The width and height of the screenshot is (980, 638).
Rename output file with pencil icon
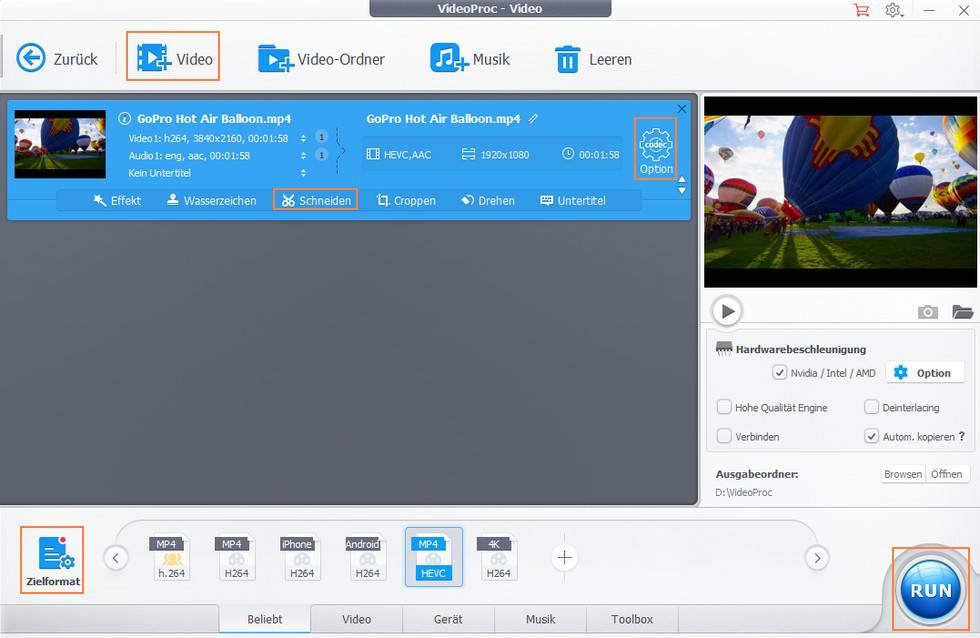pyautogui.click(x=532, y=119)
